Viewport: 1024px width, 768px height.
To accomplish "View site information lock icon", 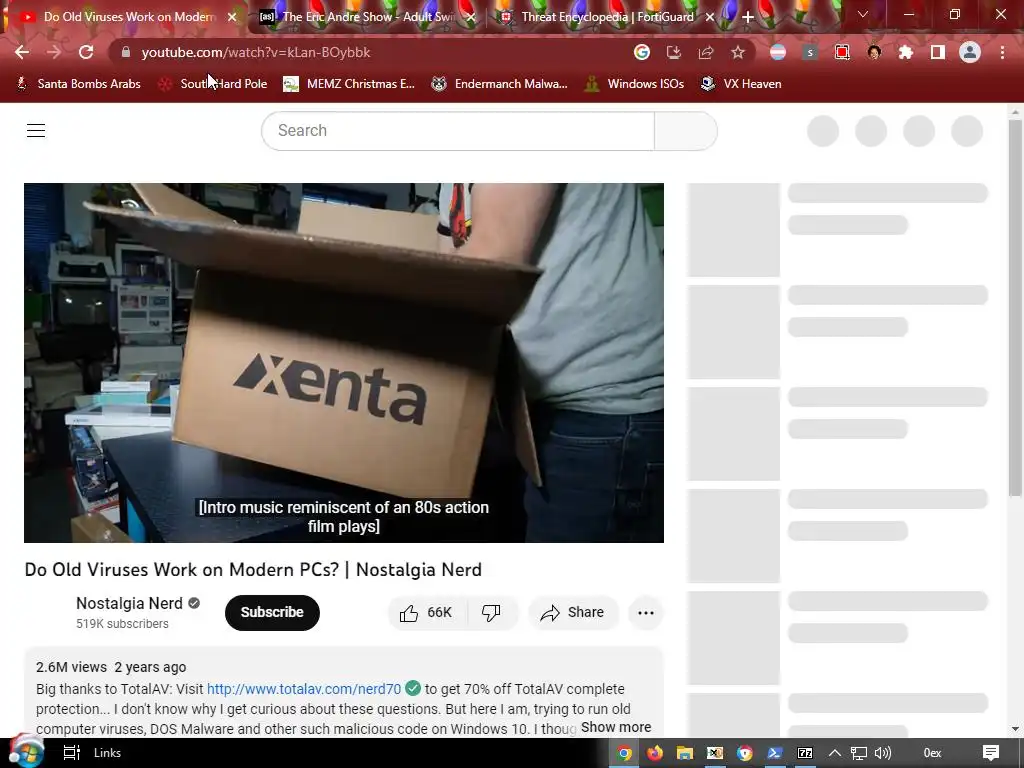I will [x=125, y=52].
